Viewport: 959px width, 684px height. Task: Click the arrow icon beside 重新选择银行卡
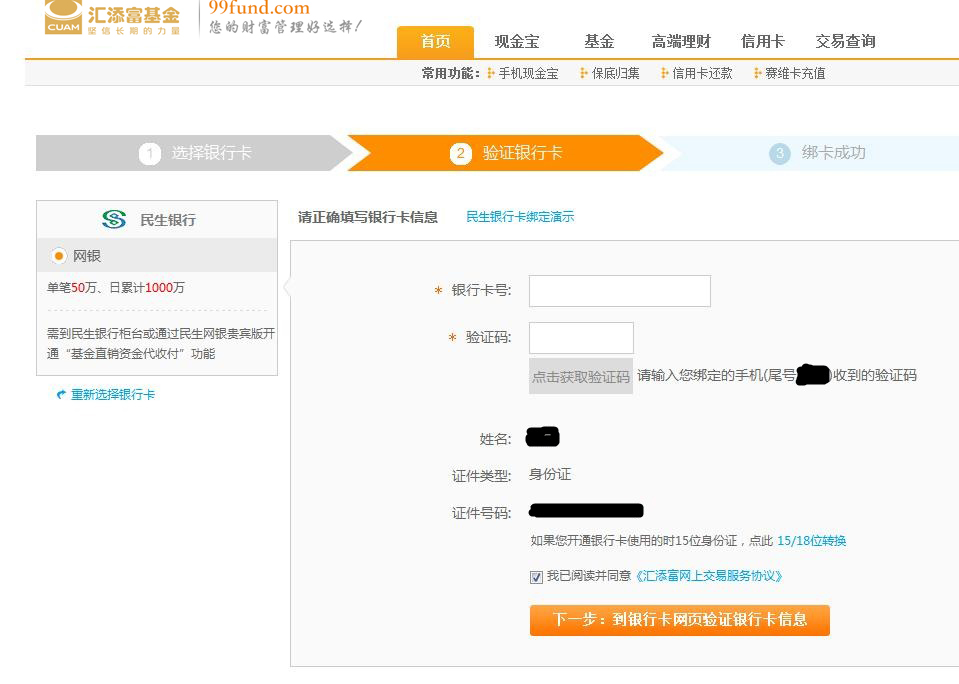[61, 395]
